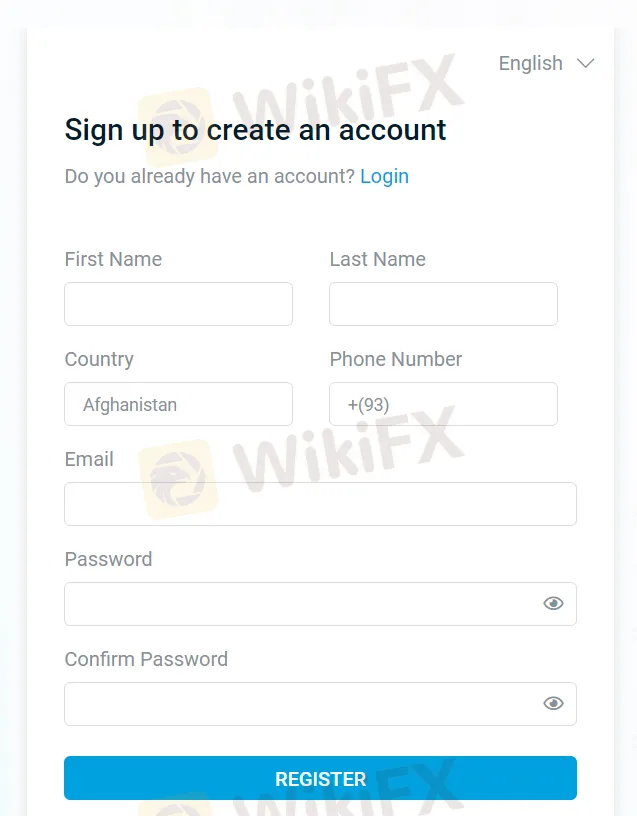637x816 pixels.
Task: Click the "Email" field label
Action: (x=89, y=459)
